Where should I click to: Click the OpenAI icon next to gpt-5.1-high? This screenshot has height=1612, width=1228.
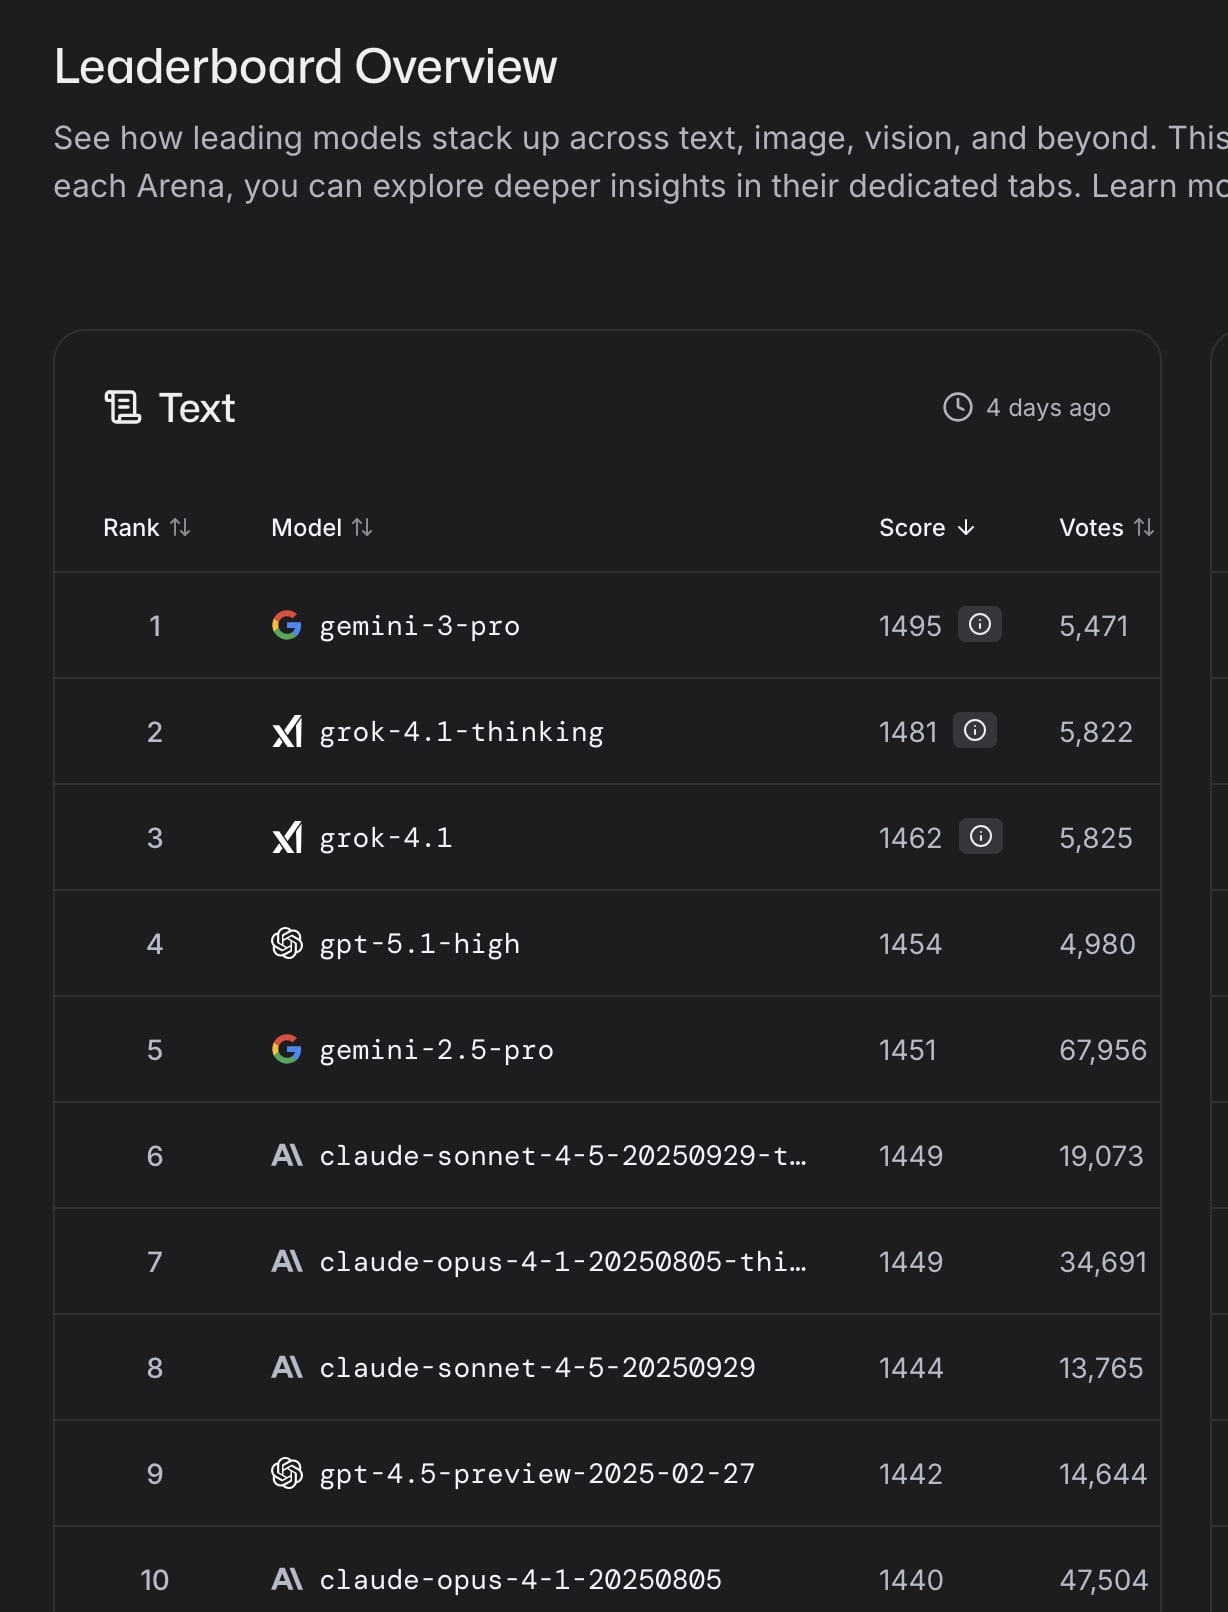click(287, 943)
